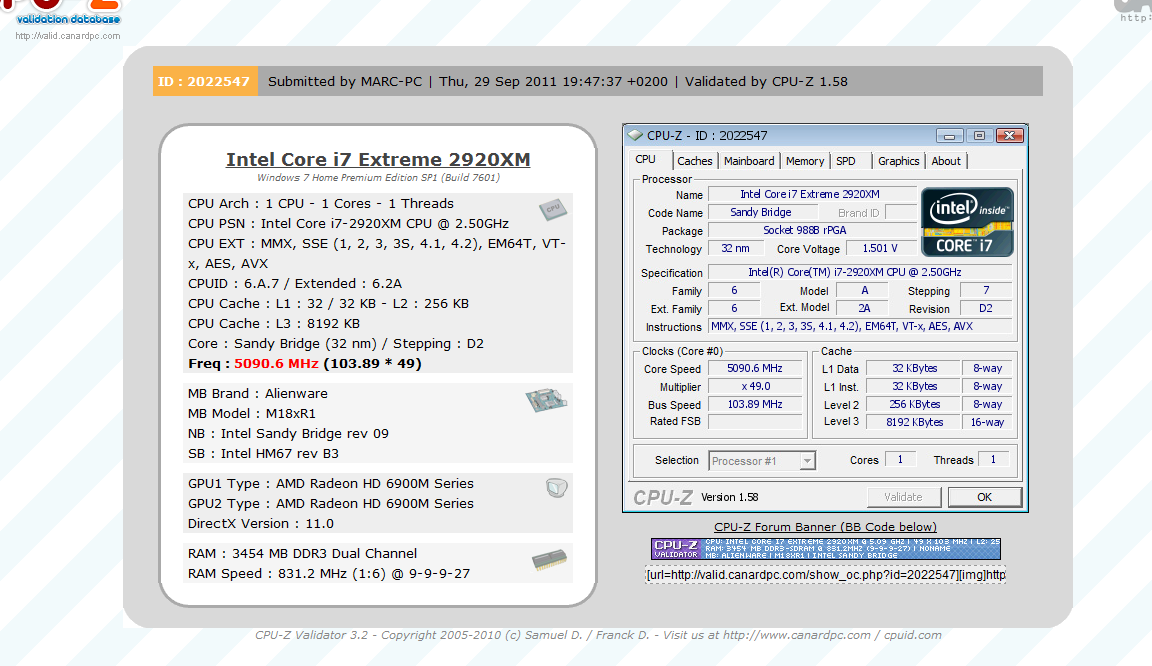
Task: Click the Level 3 16-way value
Action: tap(987, 422)
